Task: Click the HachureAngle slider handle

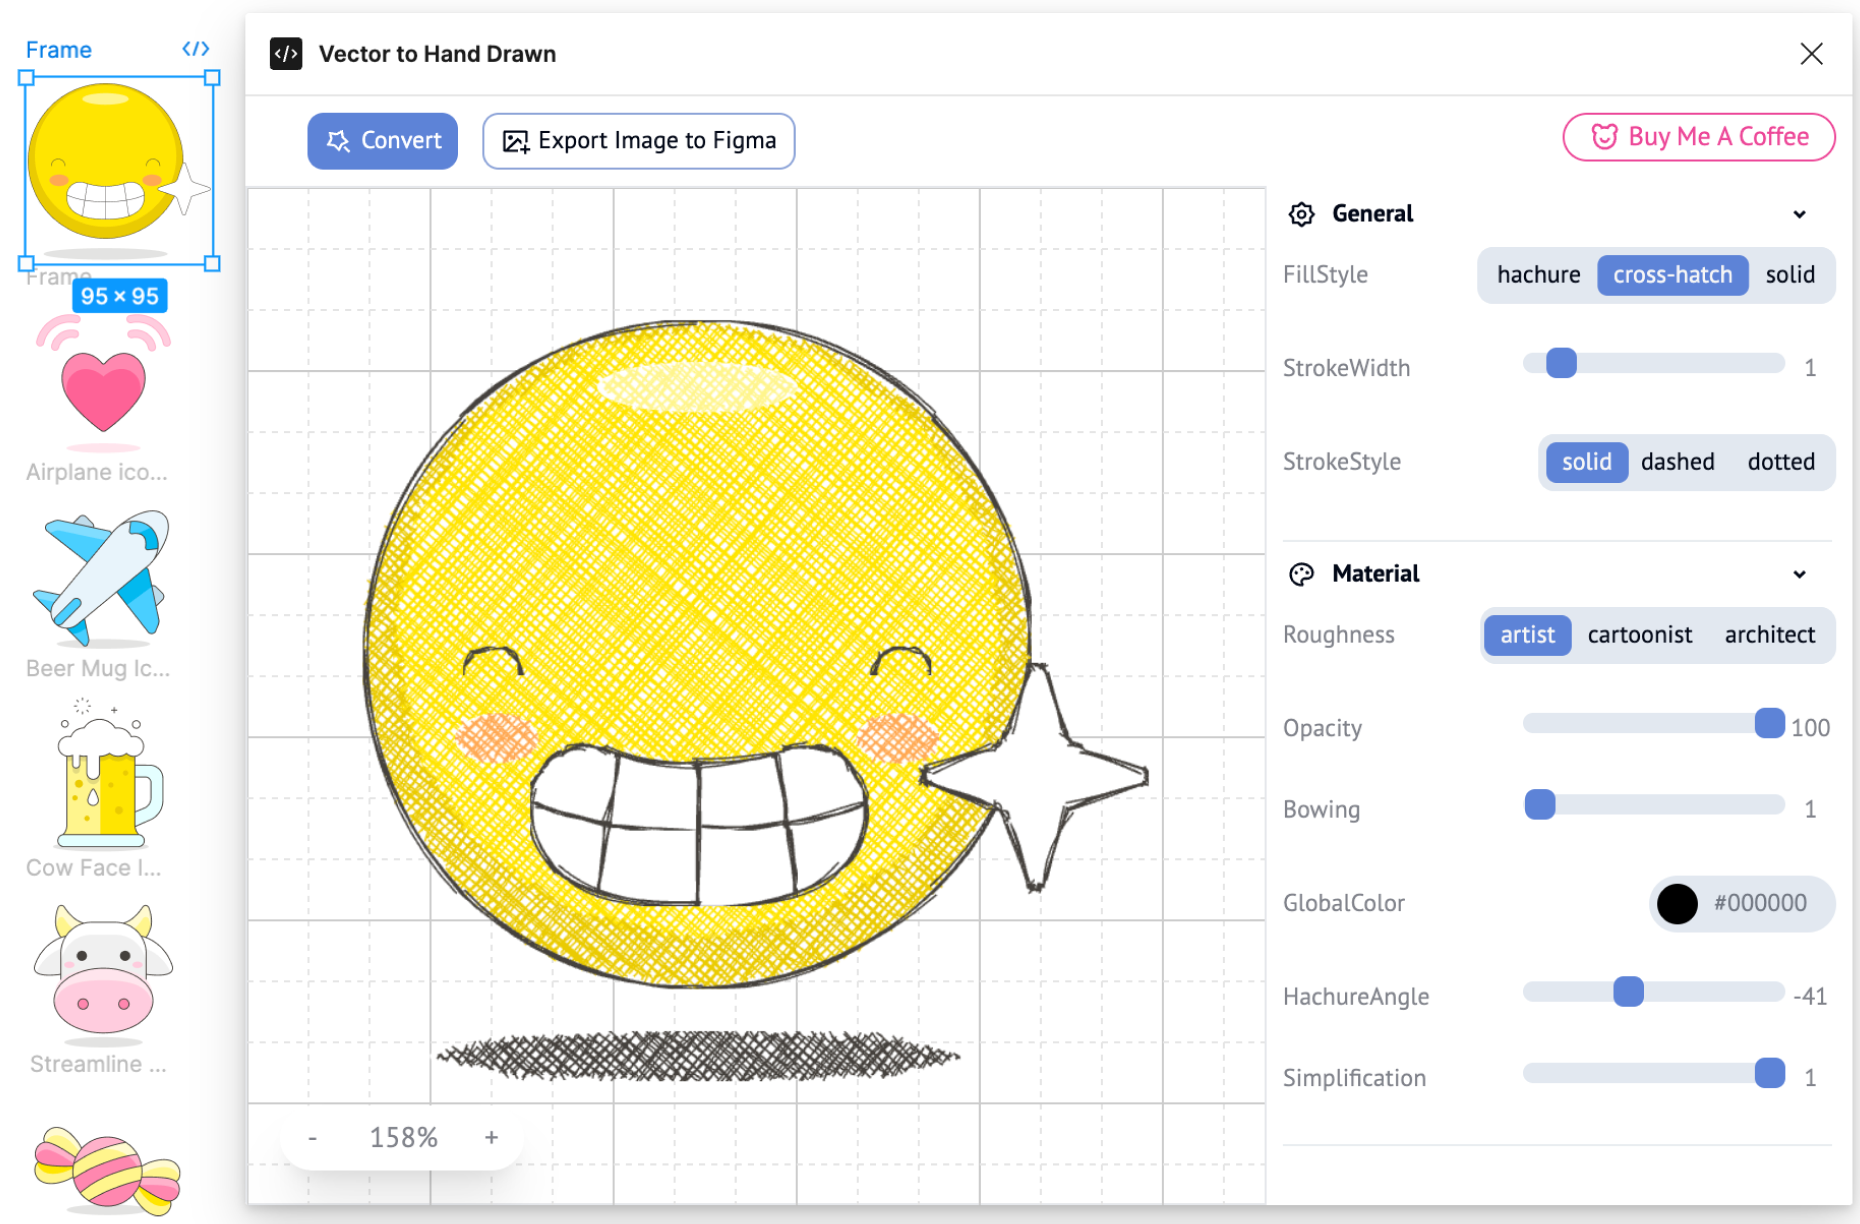Action: (1629, 992)
